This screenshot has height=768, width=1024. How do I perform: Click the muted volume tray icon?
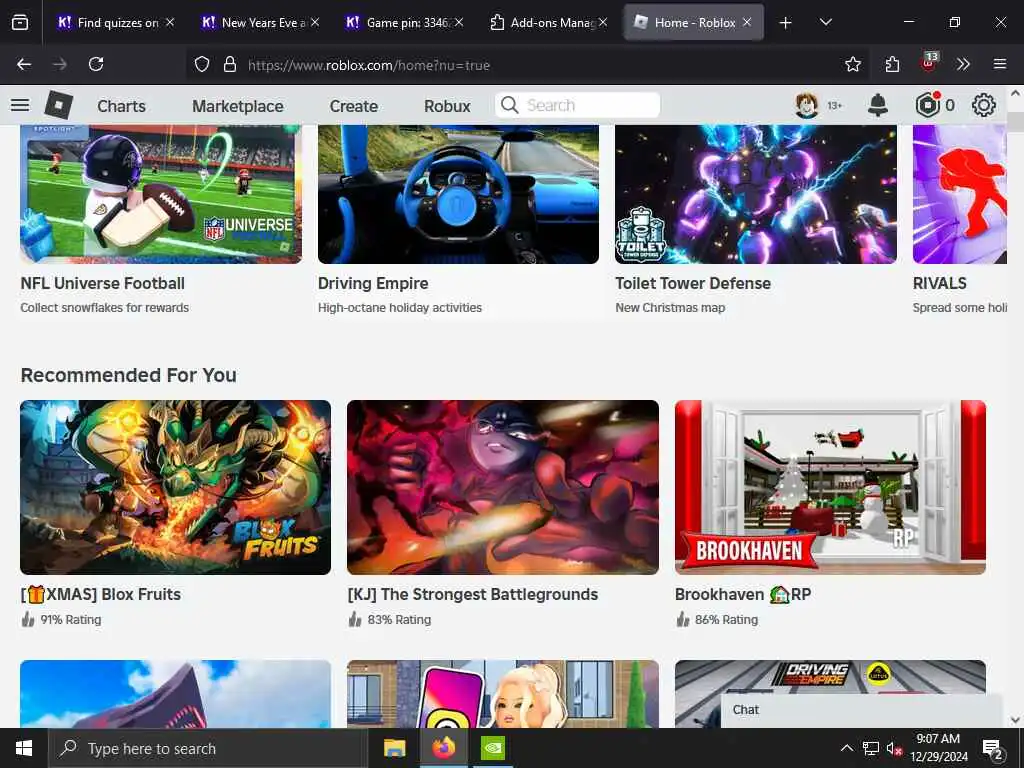pyautogui.click(x=894, y=748)
